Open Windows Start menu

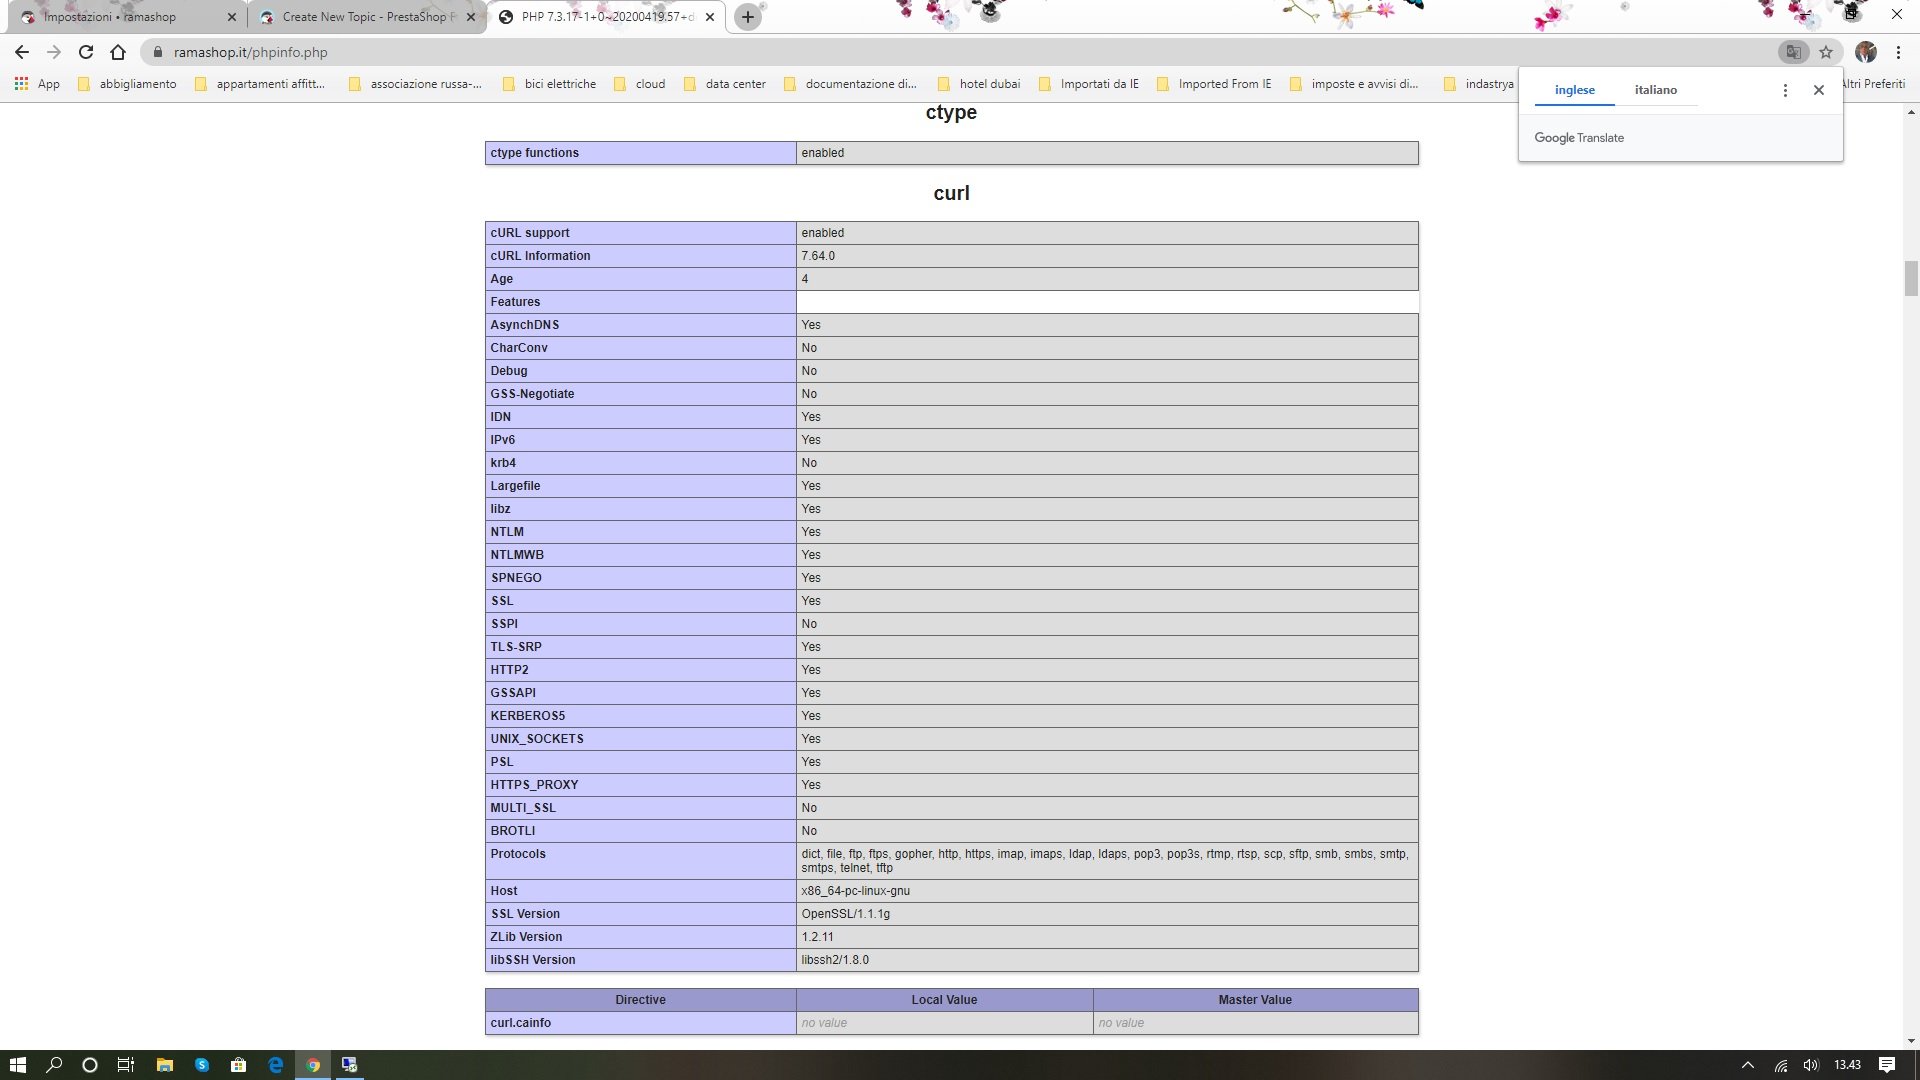click(x=17, y=1065)
